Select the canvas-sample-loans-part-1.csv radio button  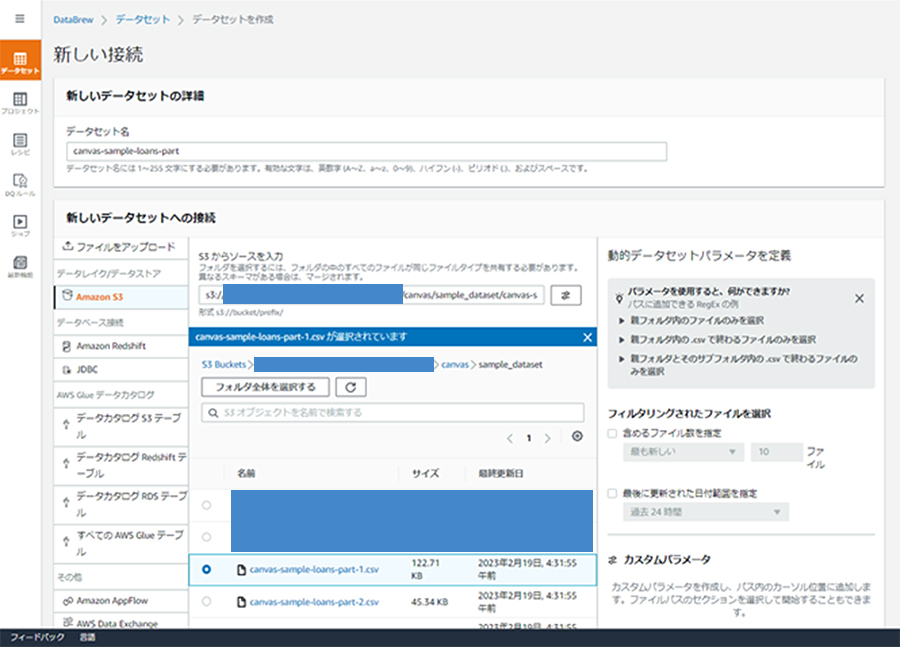pyautogui.click(x=207, y=569)
